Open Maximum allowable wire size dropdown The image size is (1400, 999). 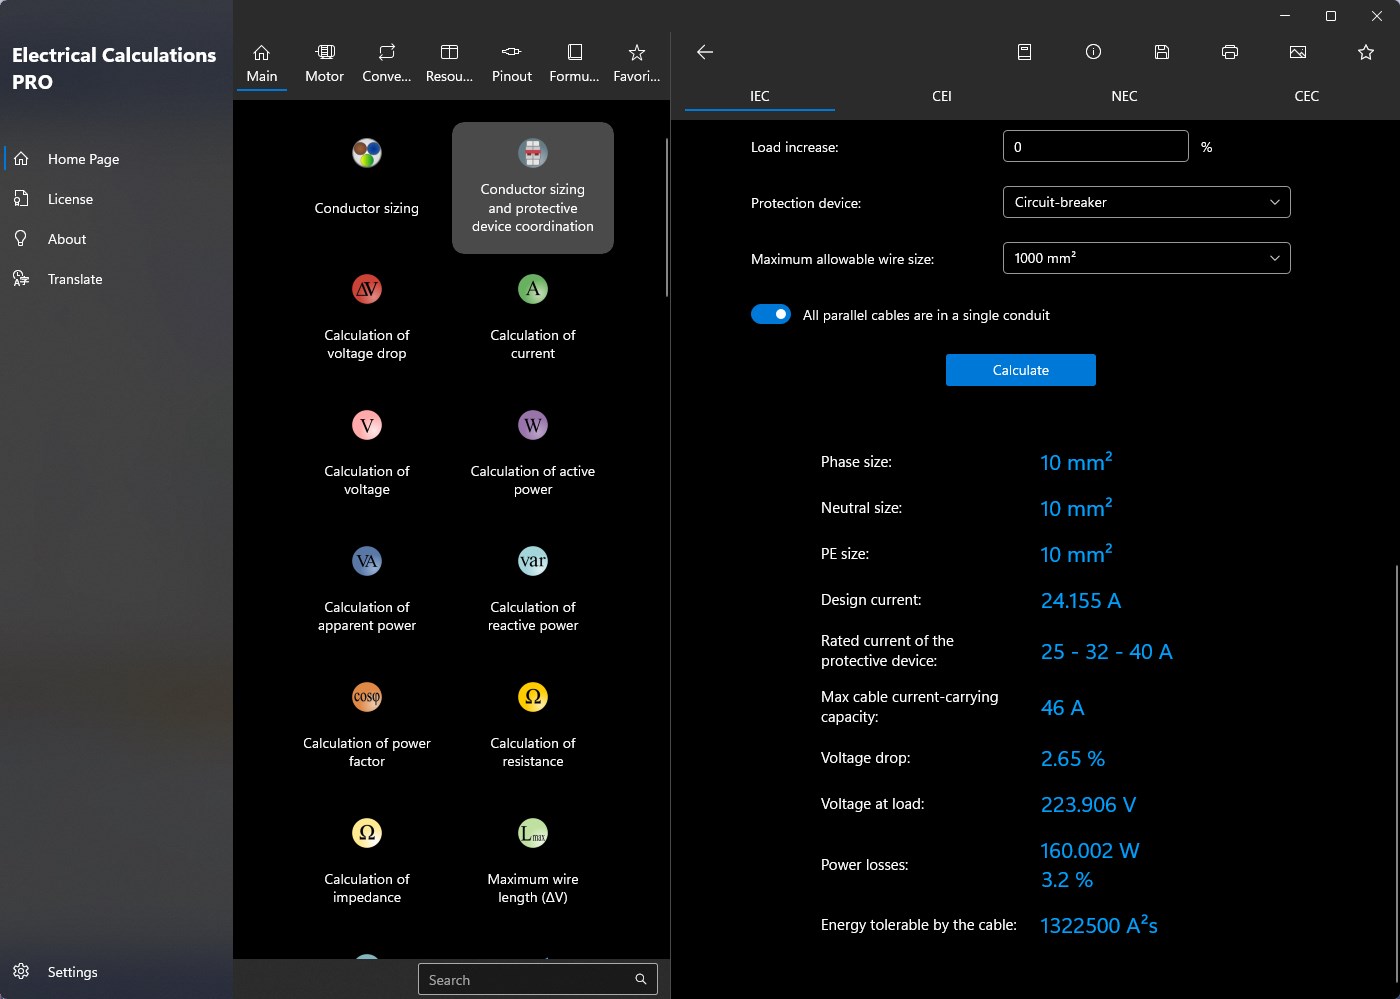pyautogui.click(x=1146, y=258)
